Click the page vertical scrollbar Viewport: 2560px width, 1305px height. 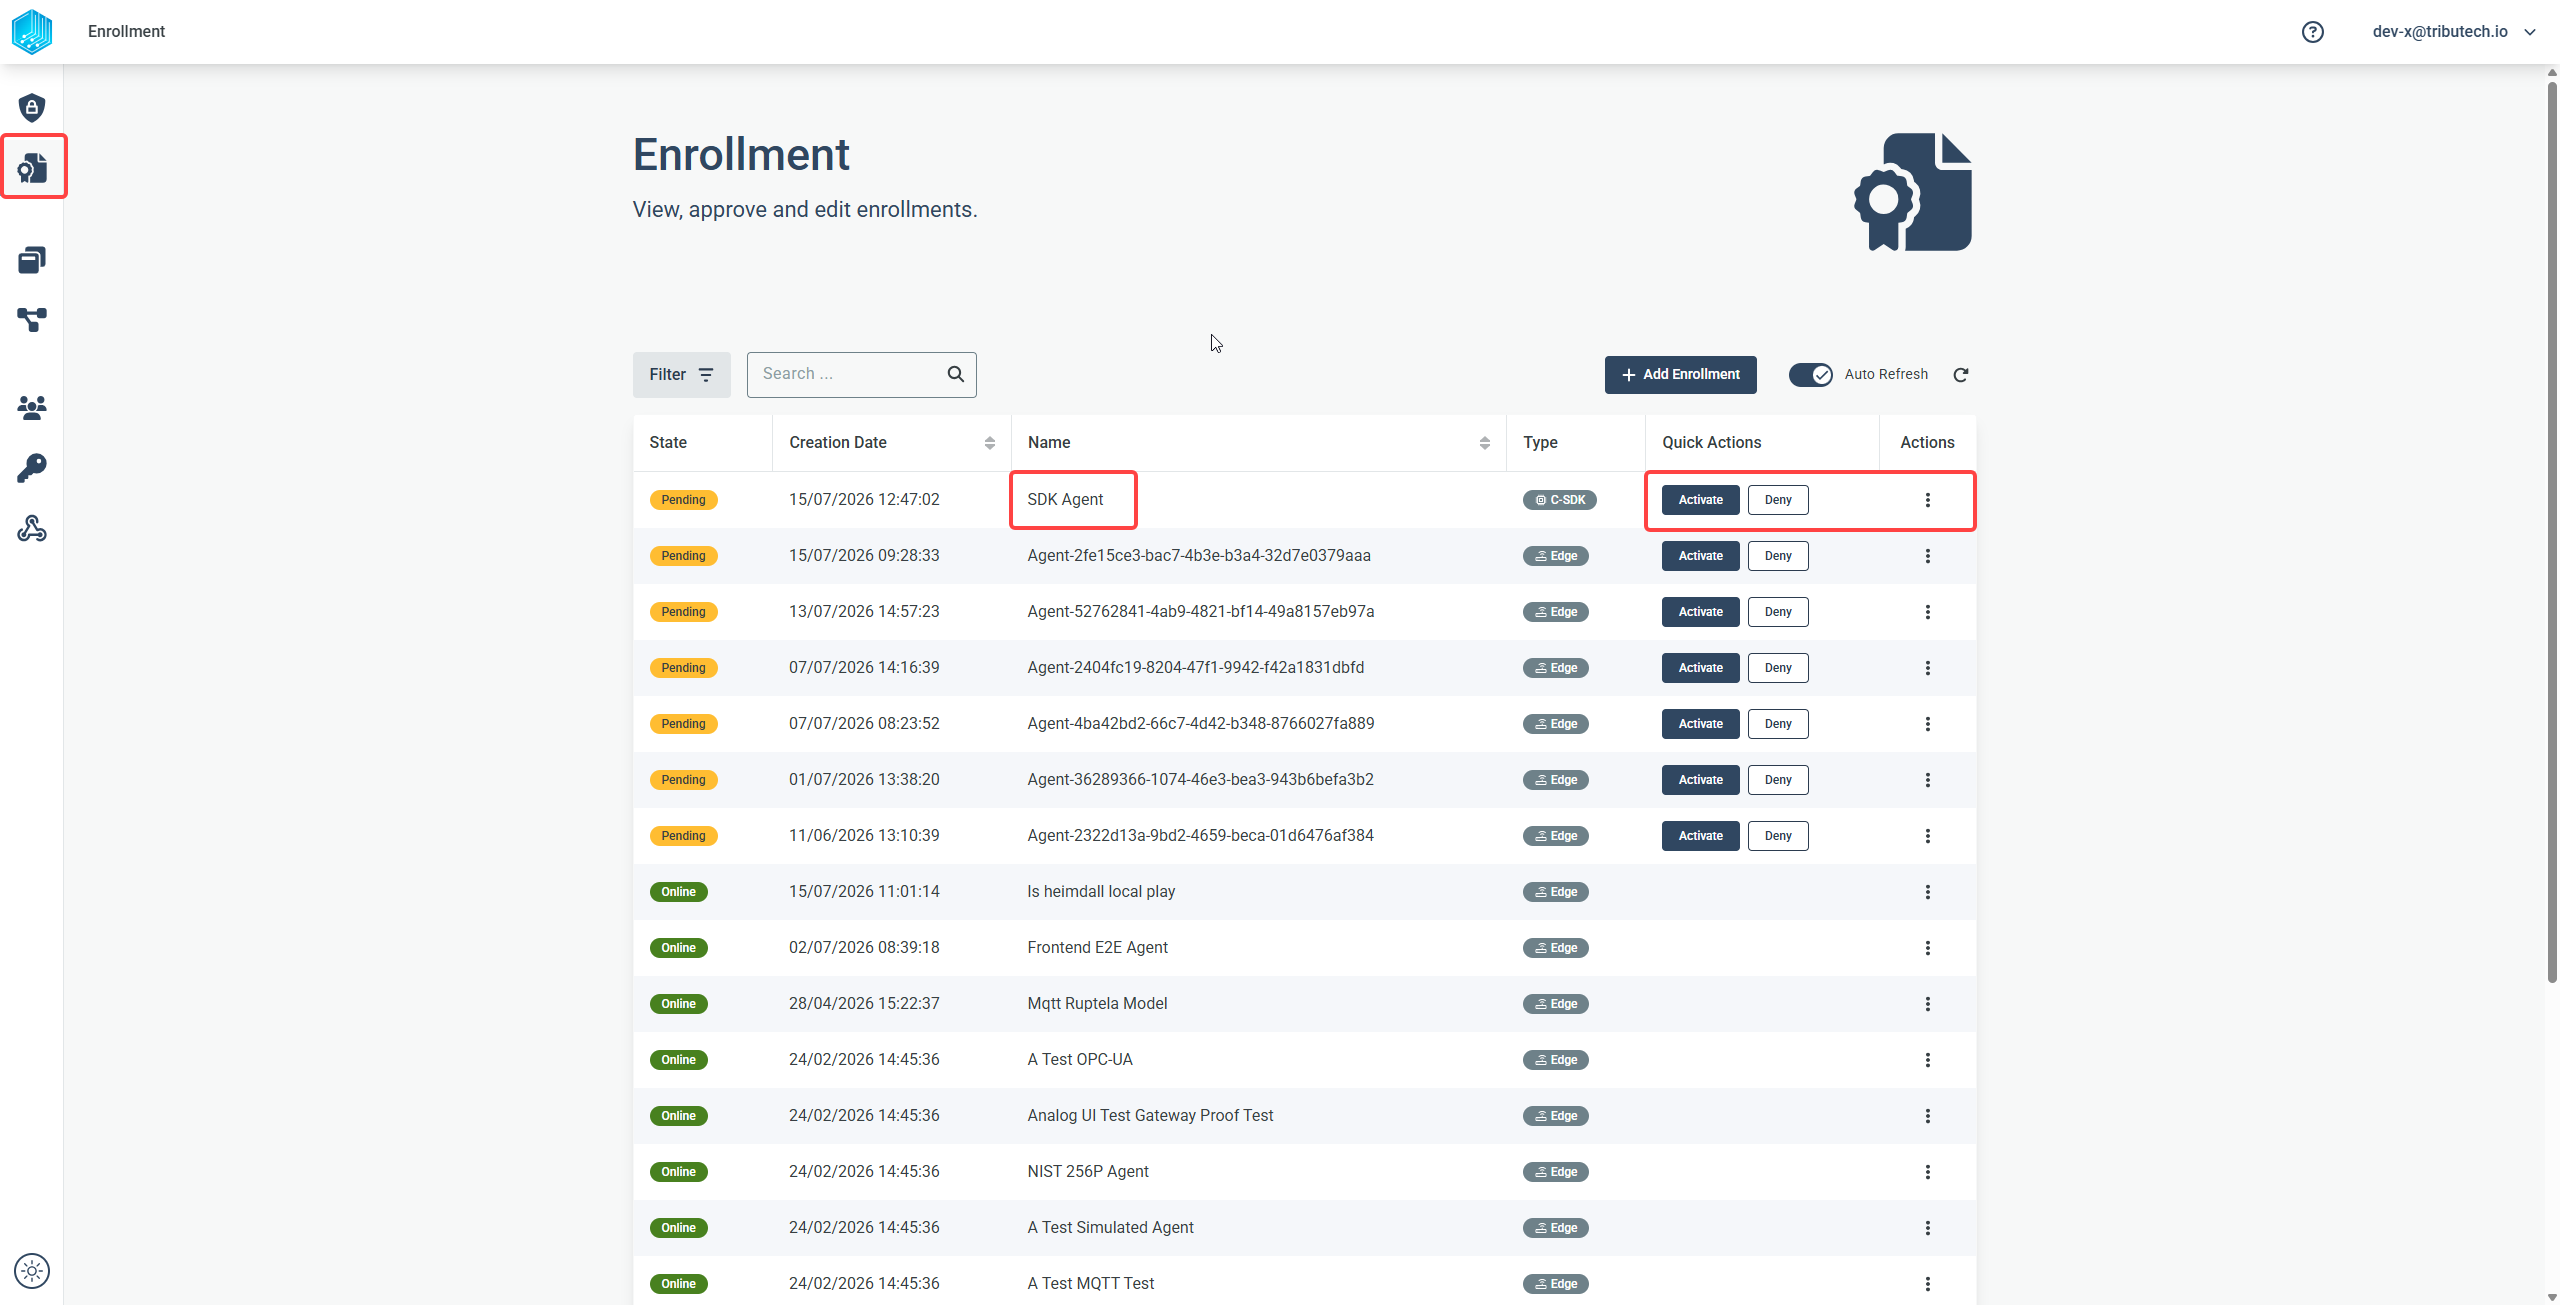[2552, 530]
